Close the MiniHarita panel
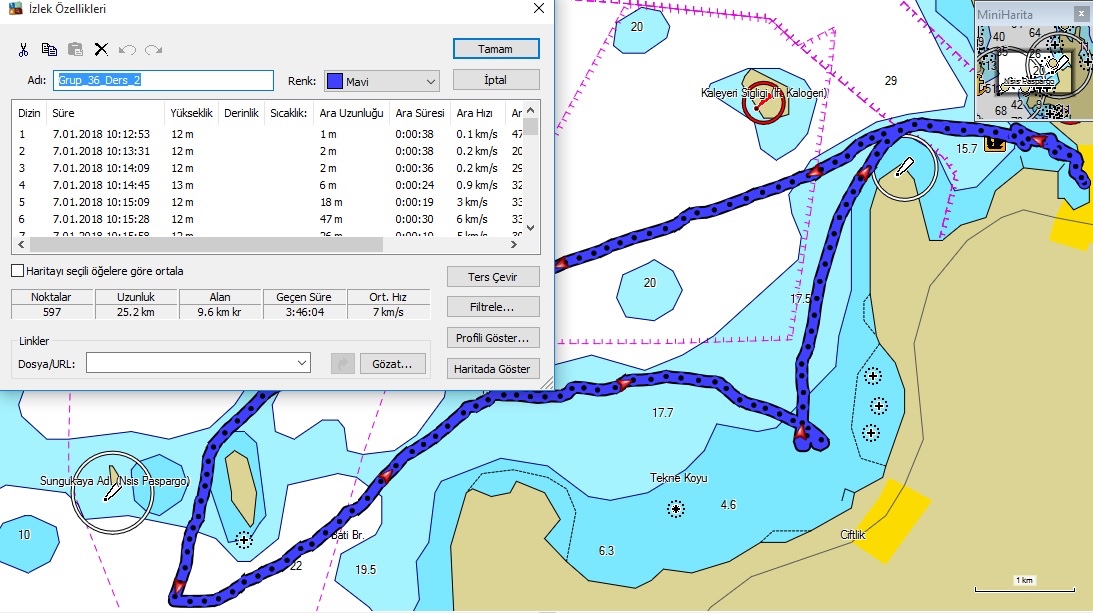This screenshot has width=1093, height=613. point(1081,13)
